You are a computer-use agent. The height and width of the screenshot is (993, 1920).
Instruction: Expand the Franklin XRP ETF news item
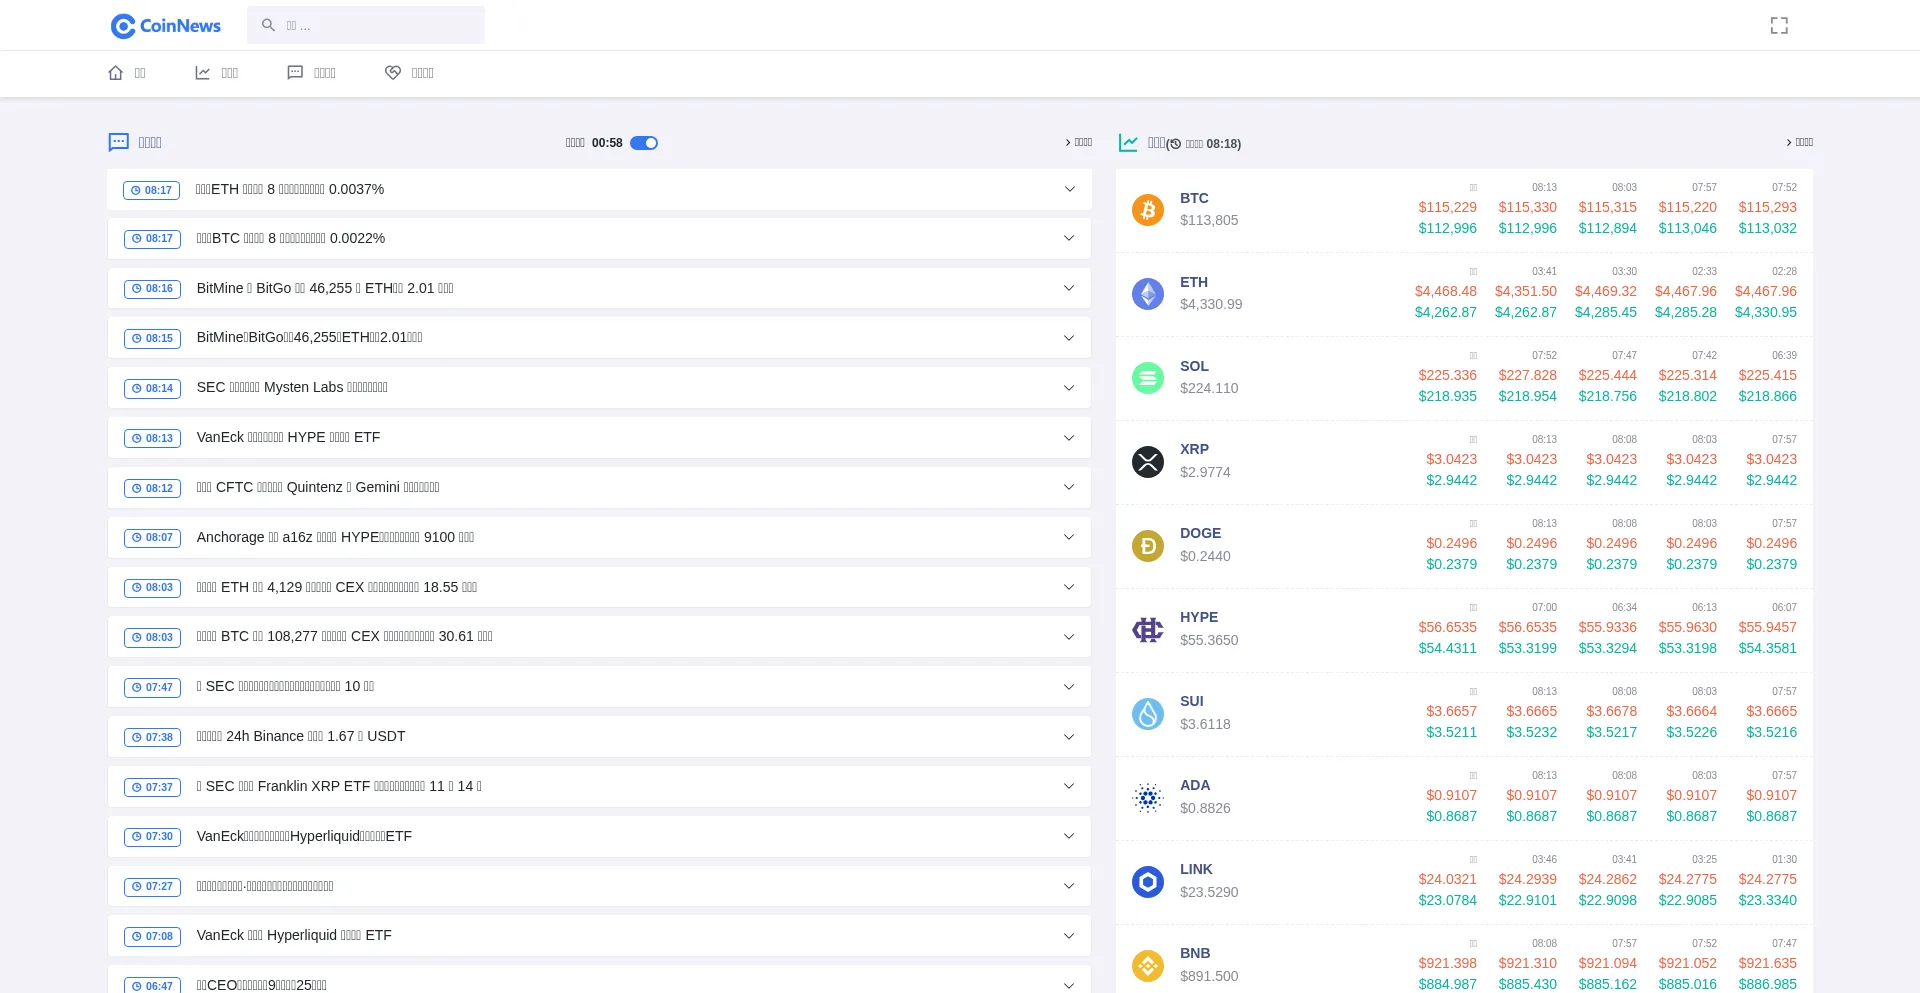(x=1069, y=786)
